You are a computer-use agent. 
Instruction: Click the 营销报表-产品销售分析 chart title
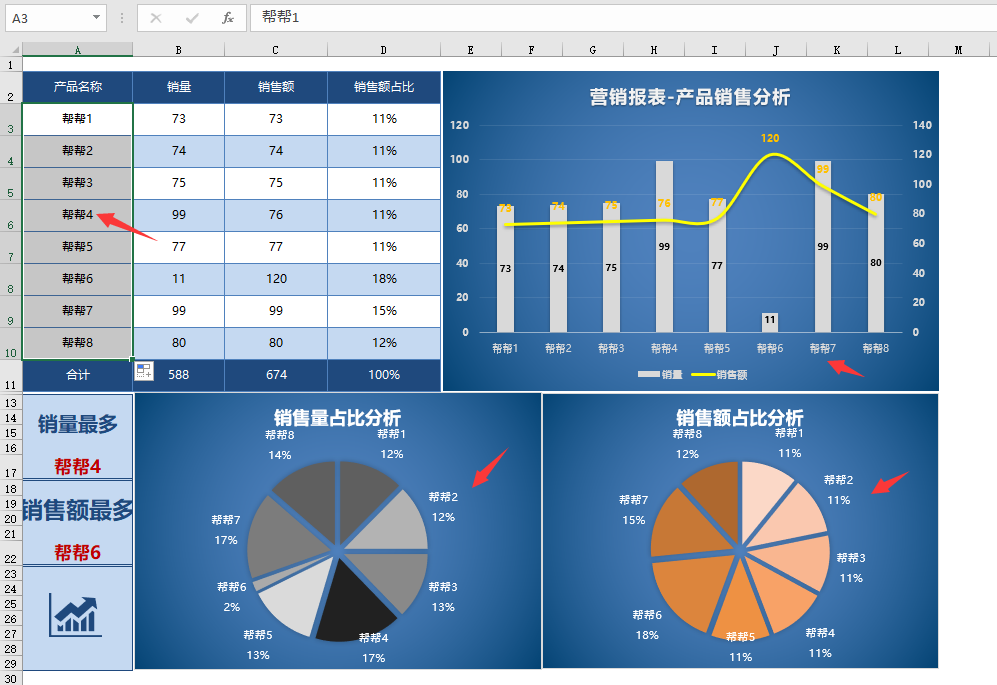pyautogui.click(x=690, y=97)
